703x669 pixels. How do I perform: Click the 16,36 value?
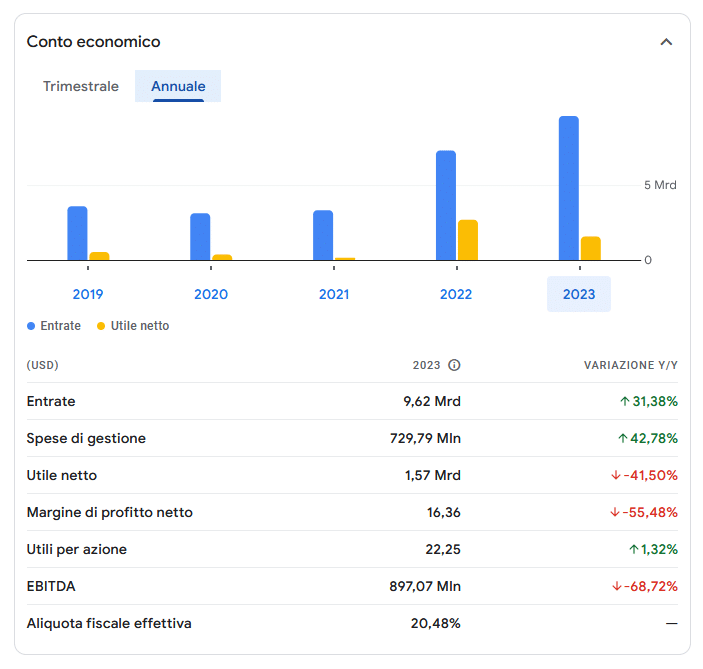click(443, 512)
